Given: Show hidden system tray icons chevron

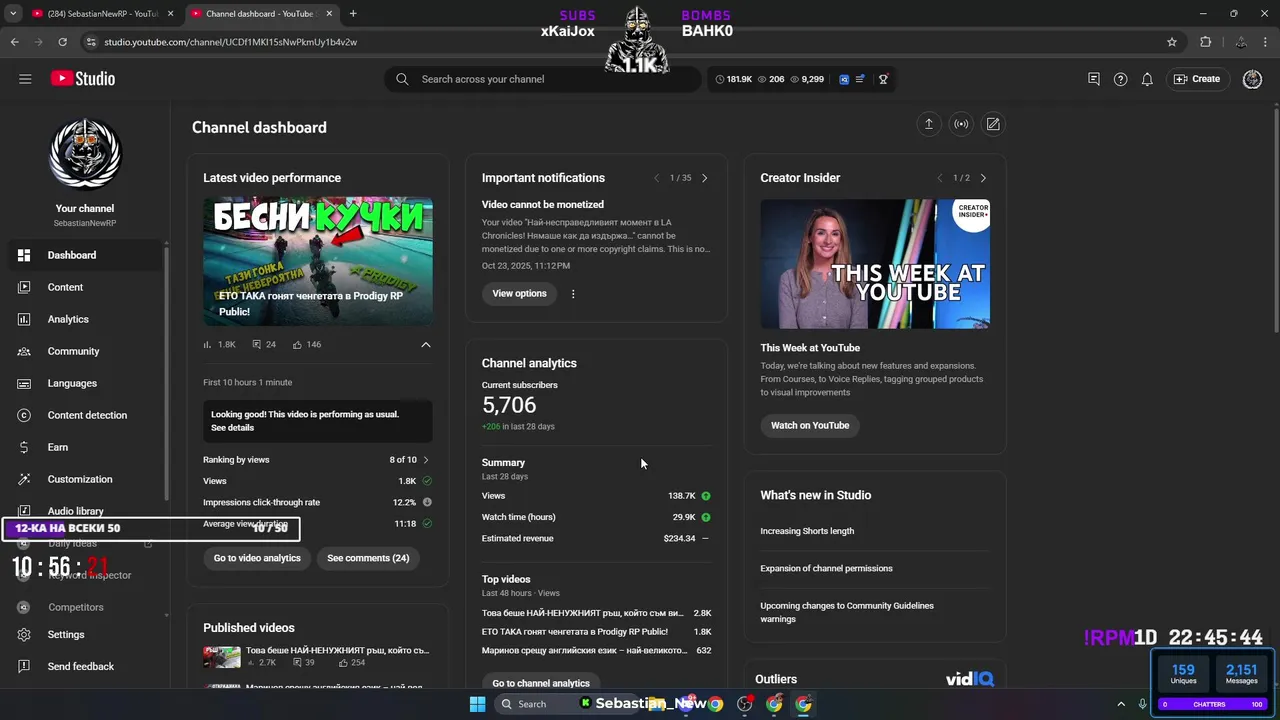Looking at the screenshot, I should click(1121, 704).
